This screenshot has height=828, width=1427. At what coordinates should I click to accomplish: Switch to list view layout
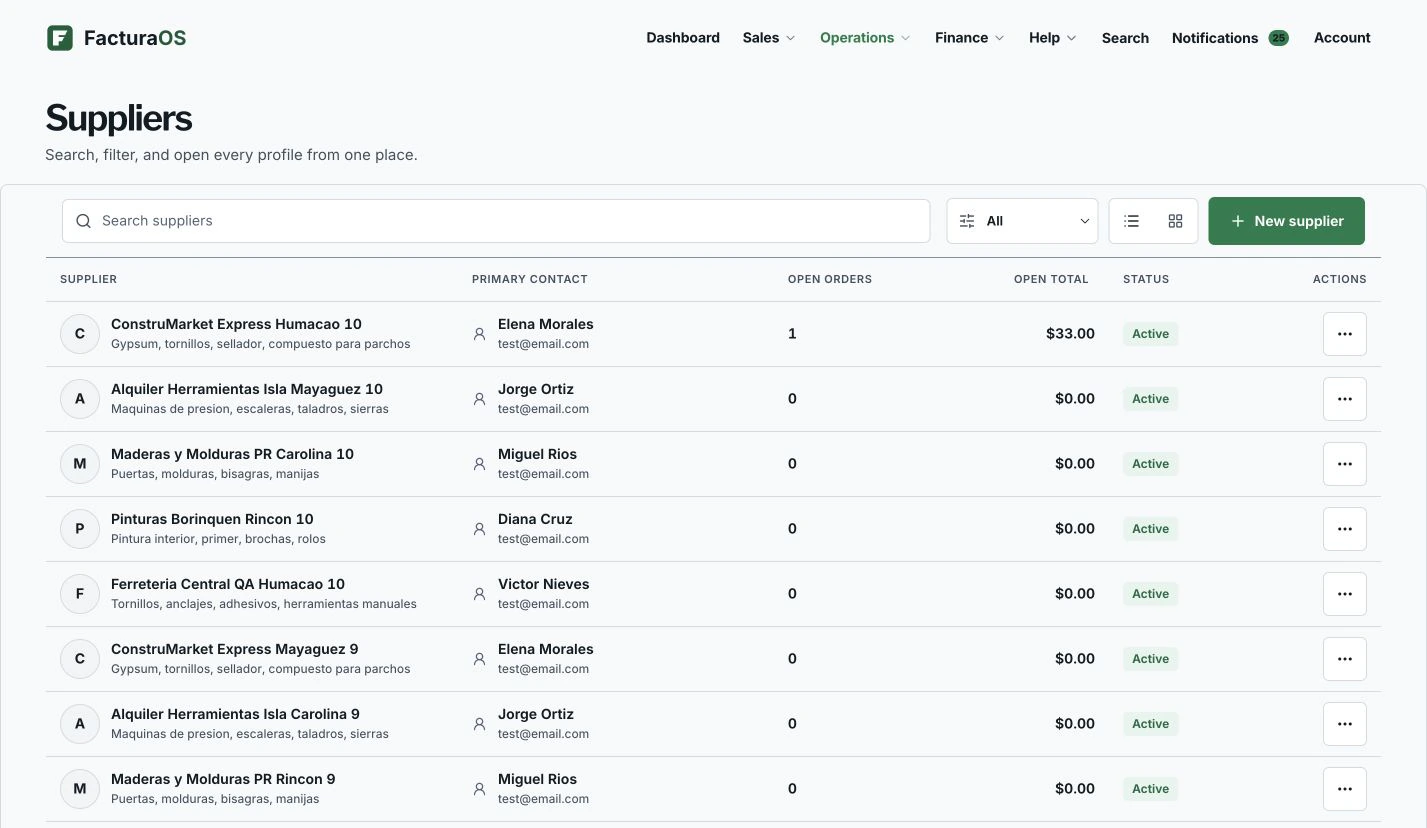click(1131, 221)
